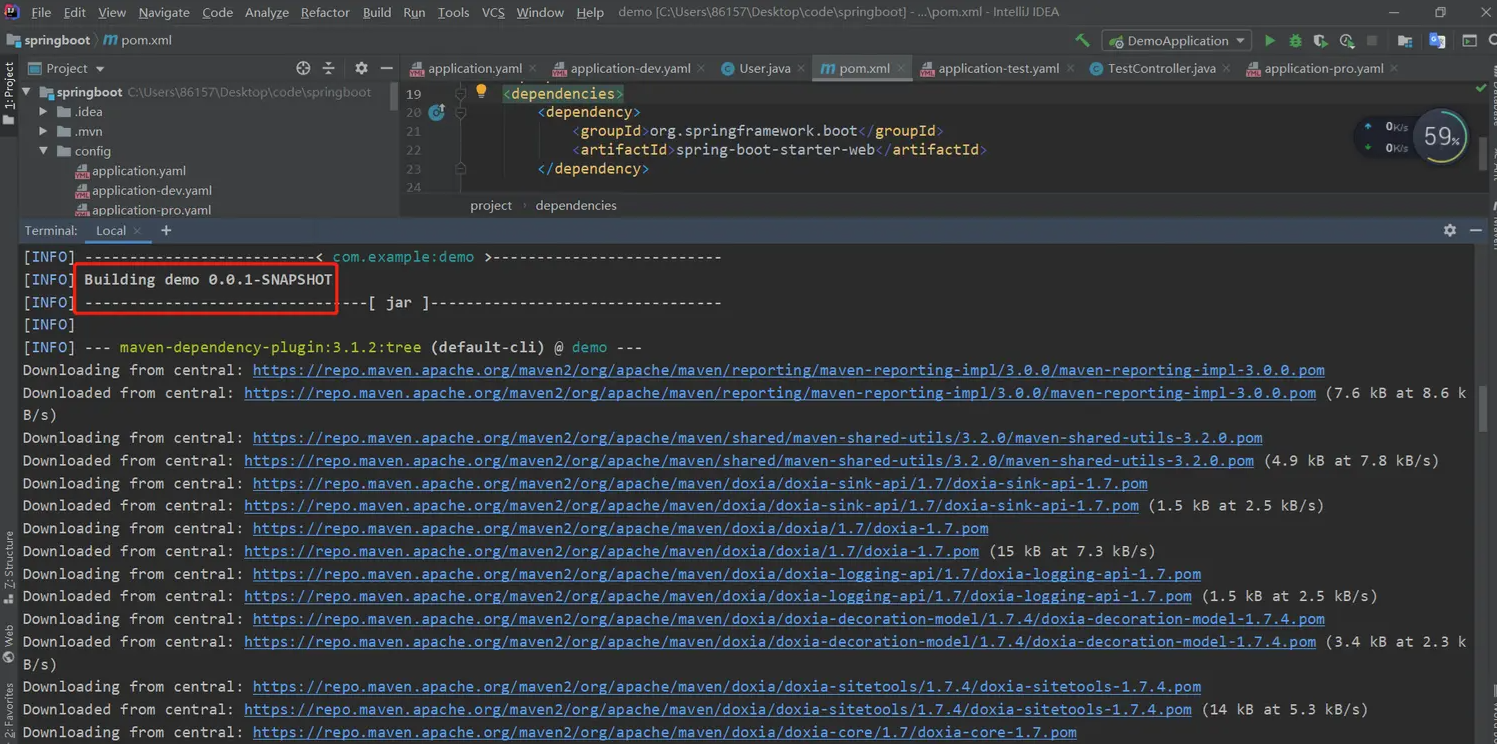Switch to application.yaml editor tab
The width and height of the screenshot is (1497, 744).
475,68
